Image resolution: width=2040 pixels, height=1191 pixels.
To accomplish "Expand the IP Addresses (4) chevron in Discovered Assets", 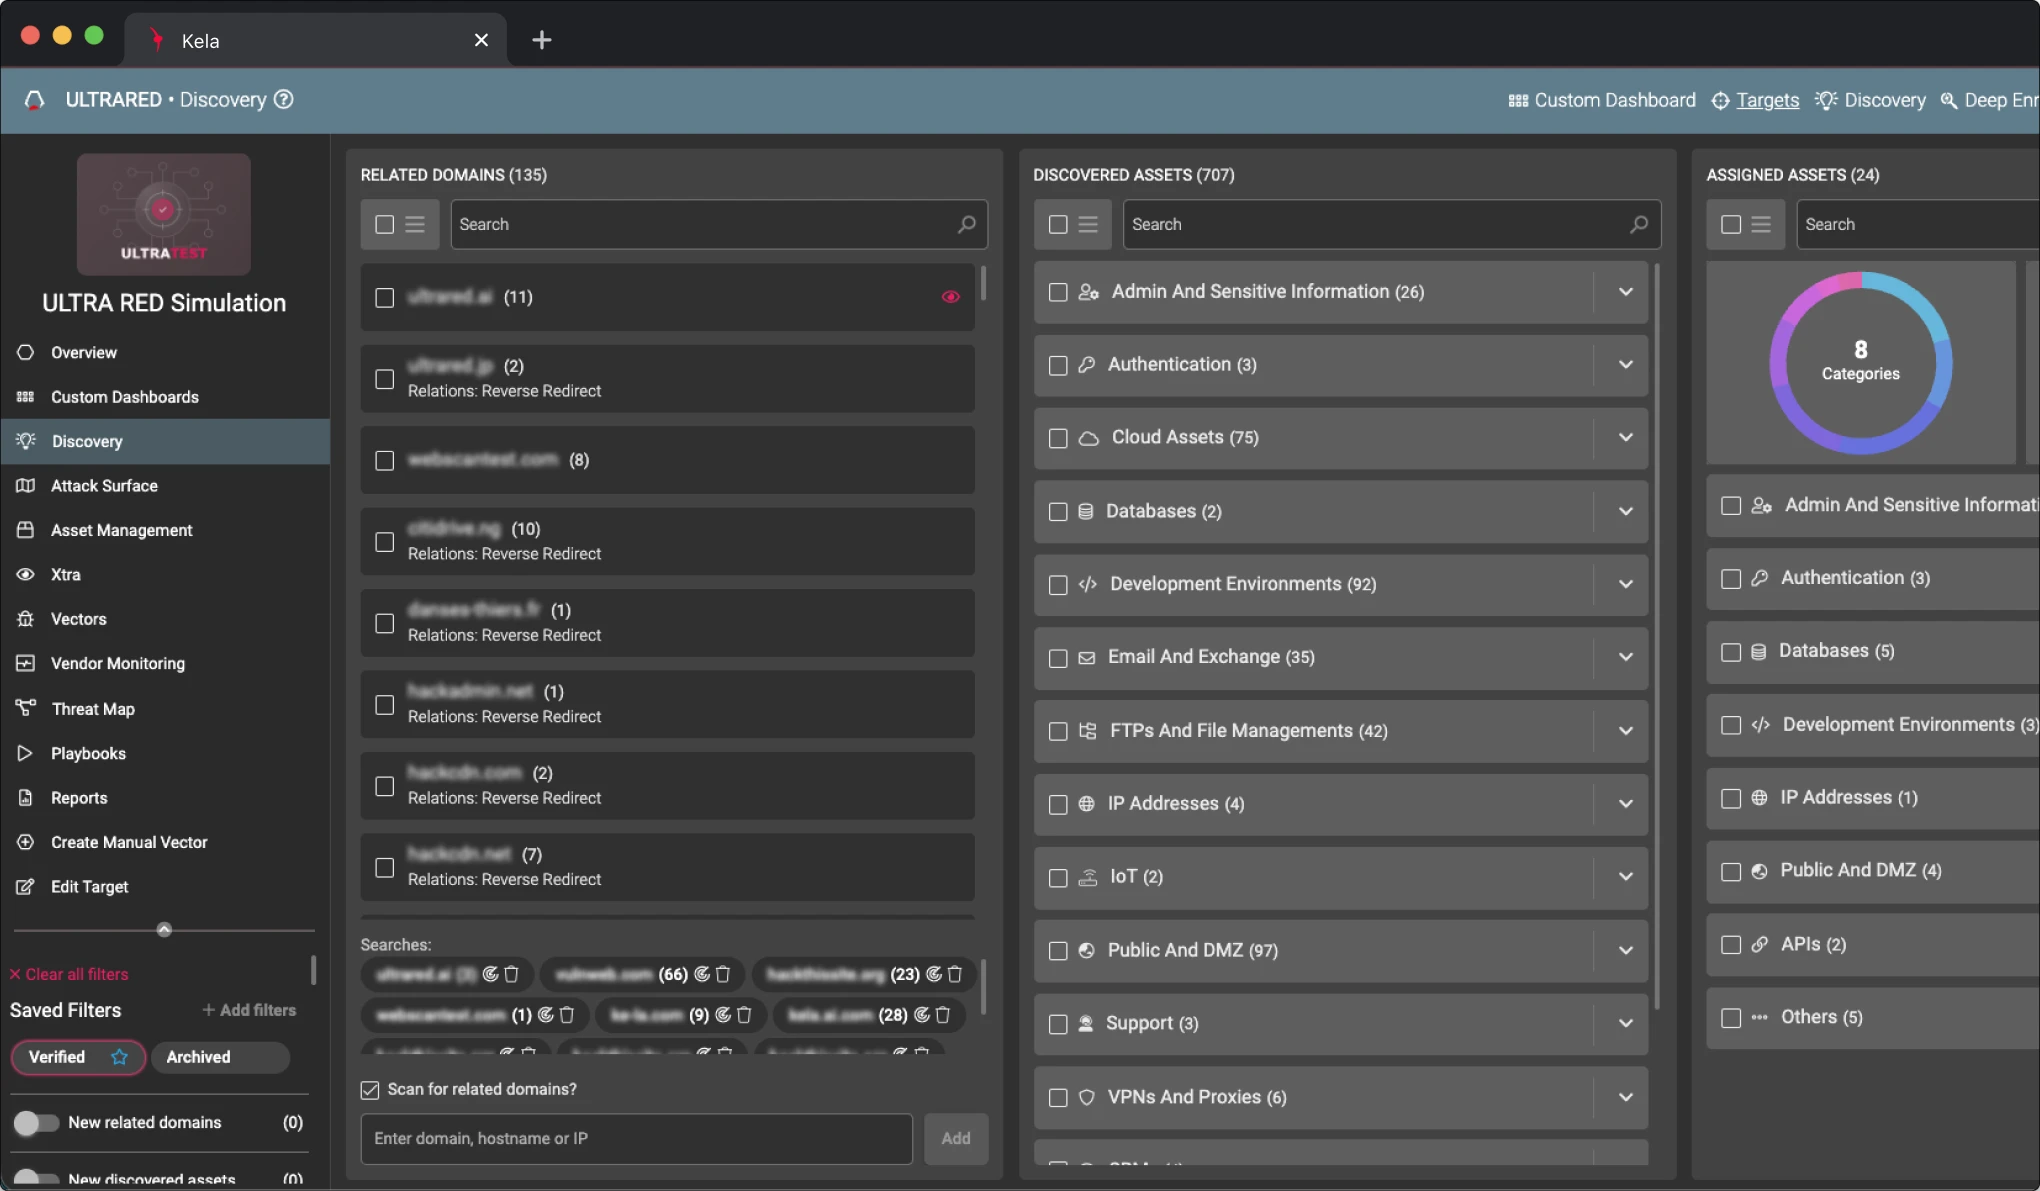I will [x=1626, y=804].
